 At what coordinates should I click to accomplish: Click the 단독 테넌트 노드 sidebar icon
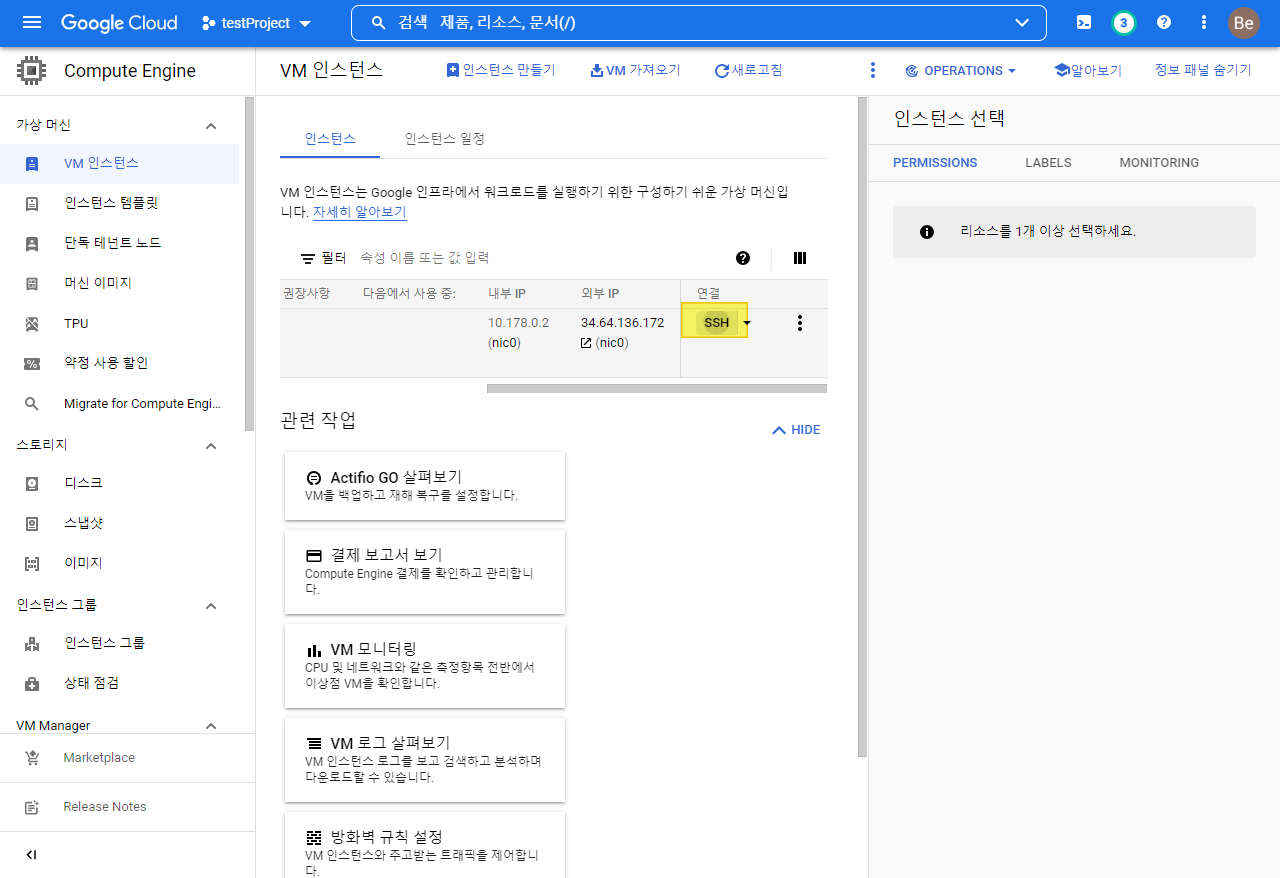click(x=32, y=244)
